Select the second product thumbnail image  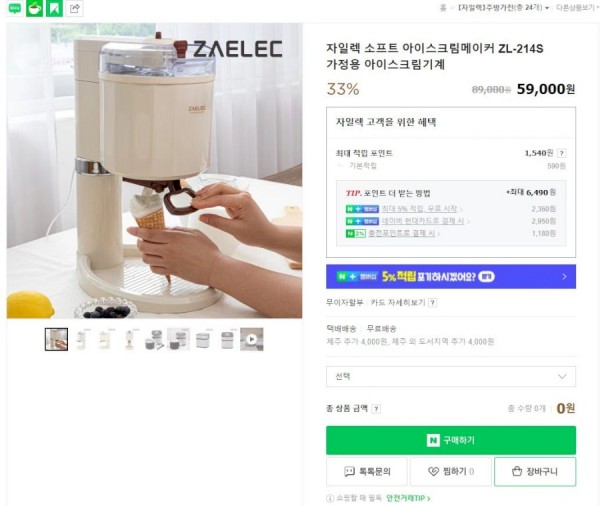(82, 339)
